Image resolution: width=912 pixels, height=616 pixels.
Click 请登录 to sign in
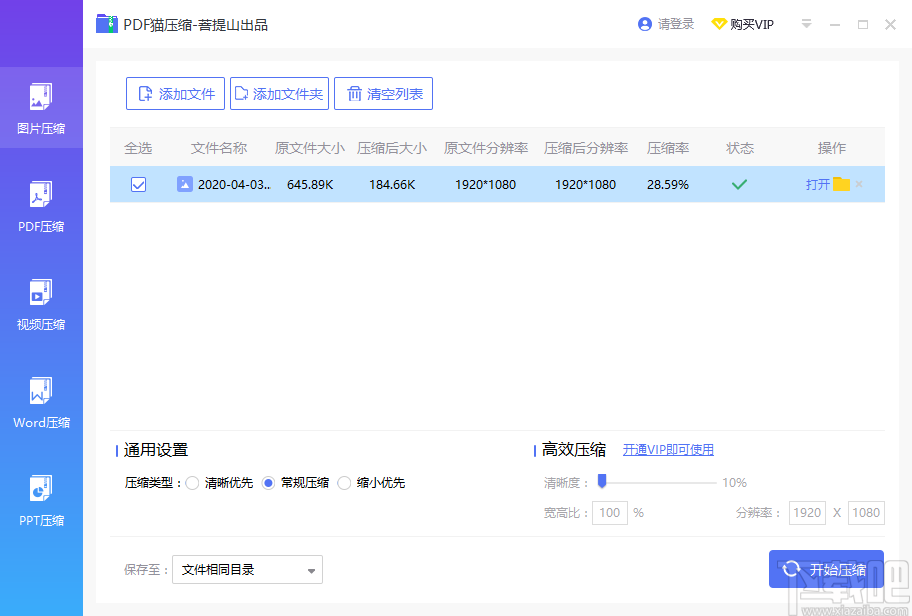coord(666,23)
